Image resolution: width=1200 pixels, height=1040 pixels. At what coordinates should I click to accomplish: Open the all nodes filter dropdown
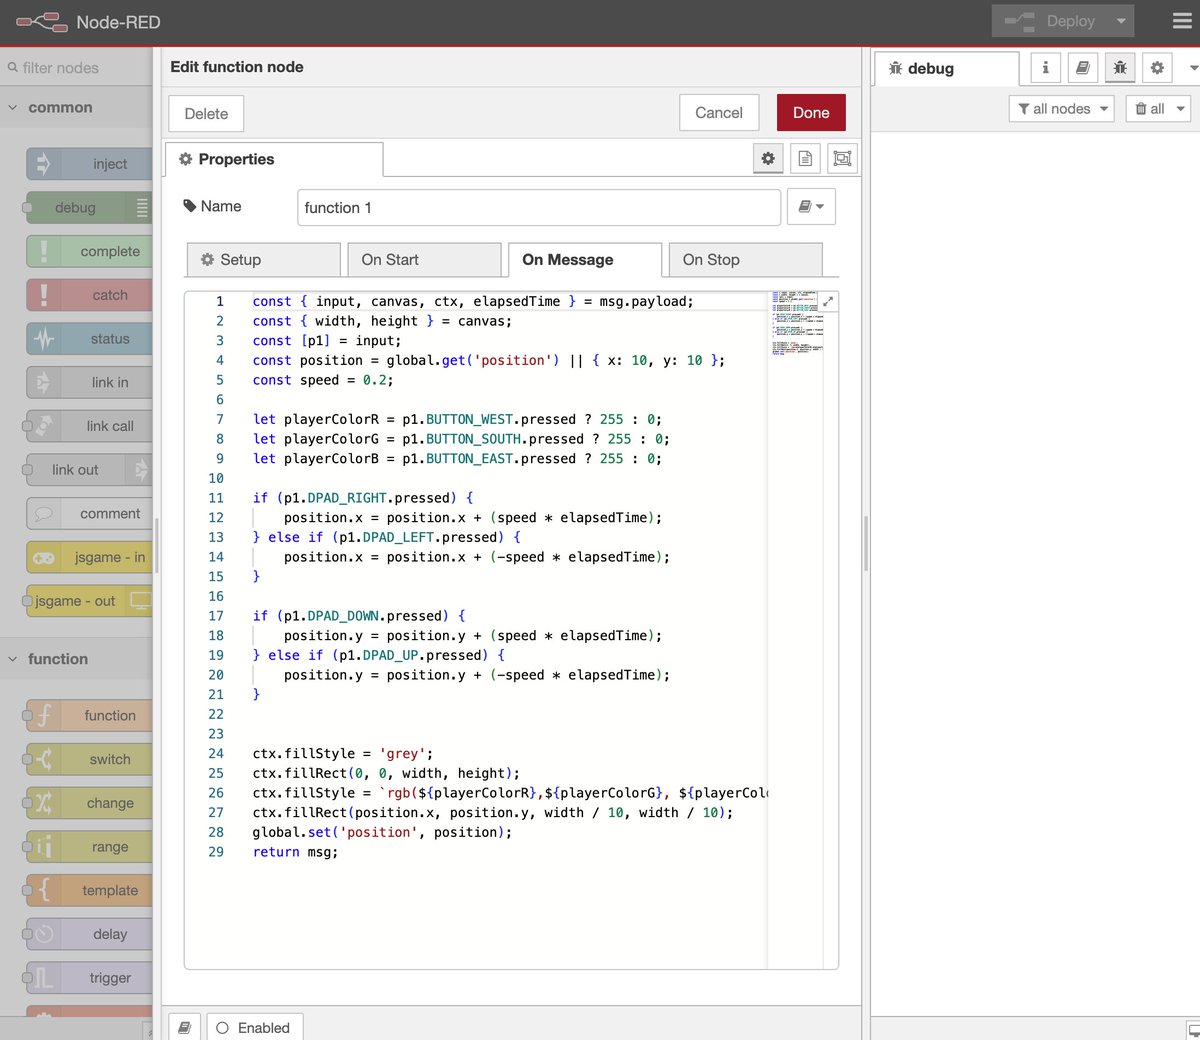click(x=1061, y=108)
